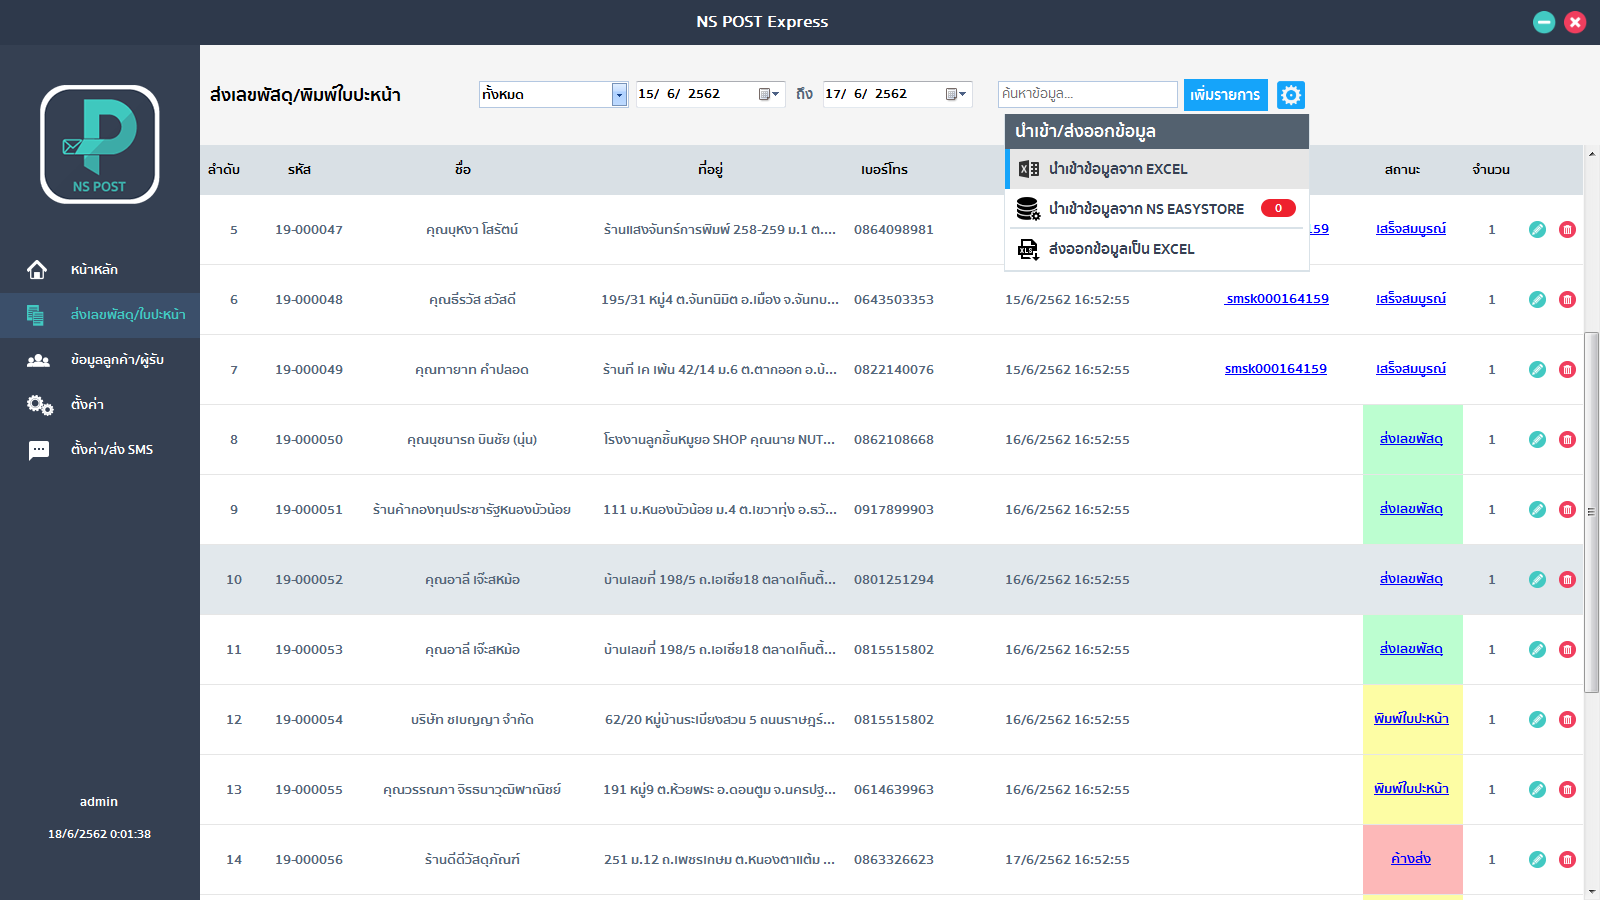Click the NS POST logo

point(100,144)
